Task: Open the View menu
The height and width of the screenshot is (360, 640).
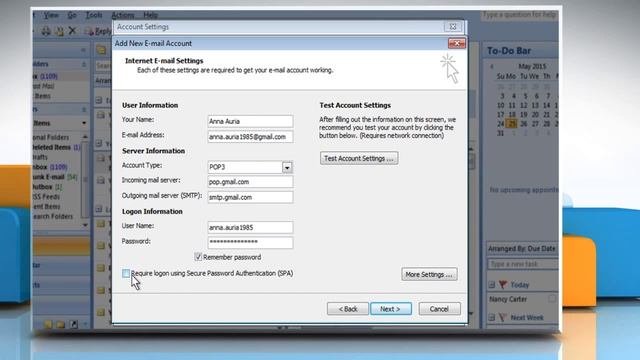Action: point(51,15)
